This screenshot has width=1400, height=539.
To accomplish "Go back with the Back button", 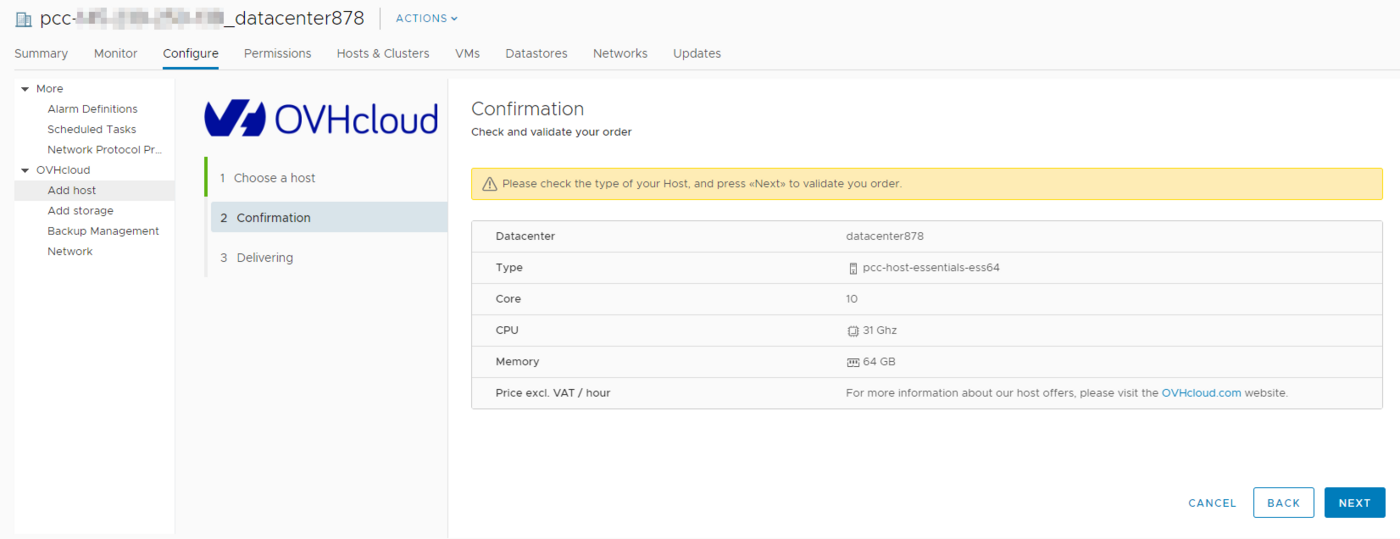I will (1282, 503).
